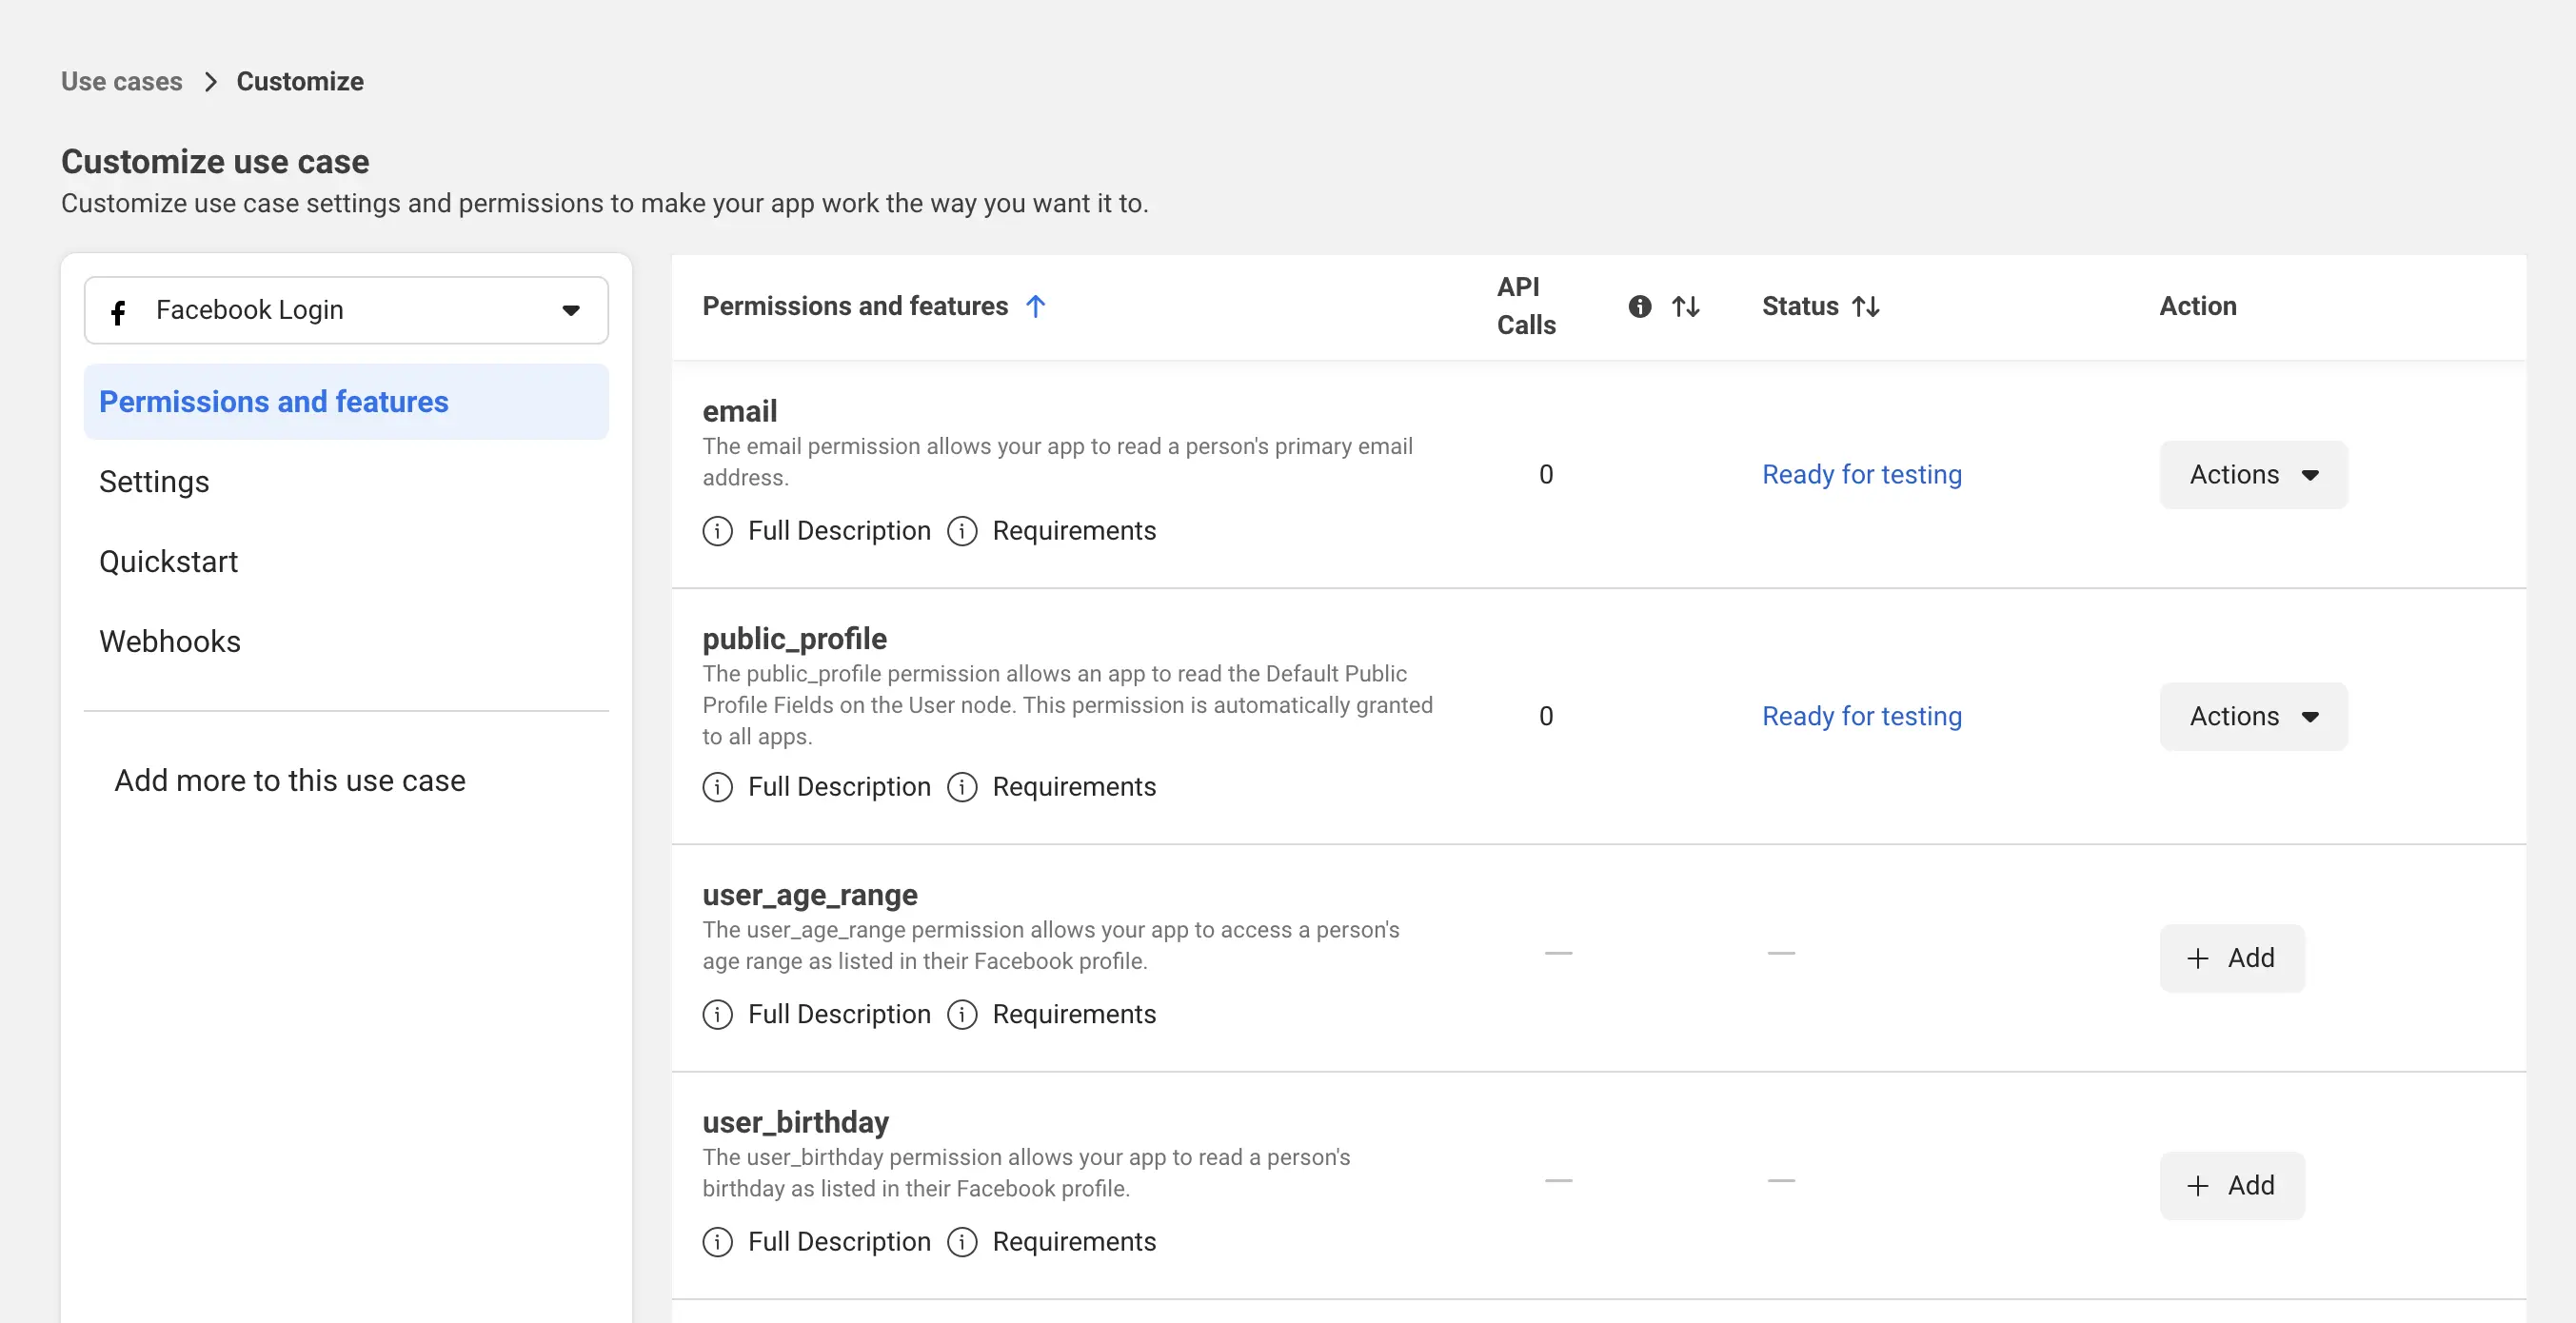Click the Facebook logo icon in dropdown
The height and width of the screenshot is (1323, 2576).
pyautogui.click(x=118, y=312)
